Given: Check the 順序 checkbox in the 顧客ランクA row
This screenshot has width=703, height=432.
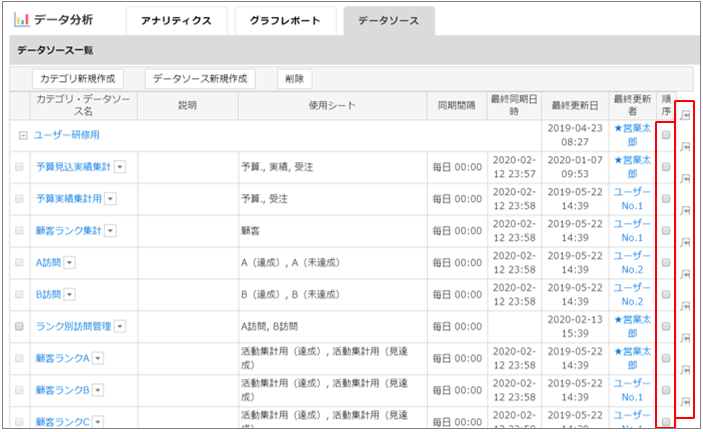Looking at the screenshot, I should [x=666, y=358].
